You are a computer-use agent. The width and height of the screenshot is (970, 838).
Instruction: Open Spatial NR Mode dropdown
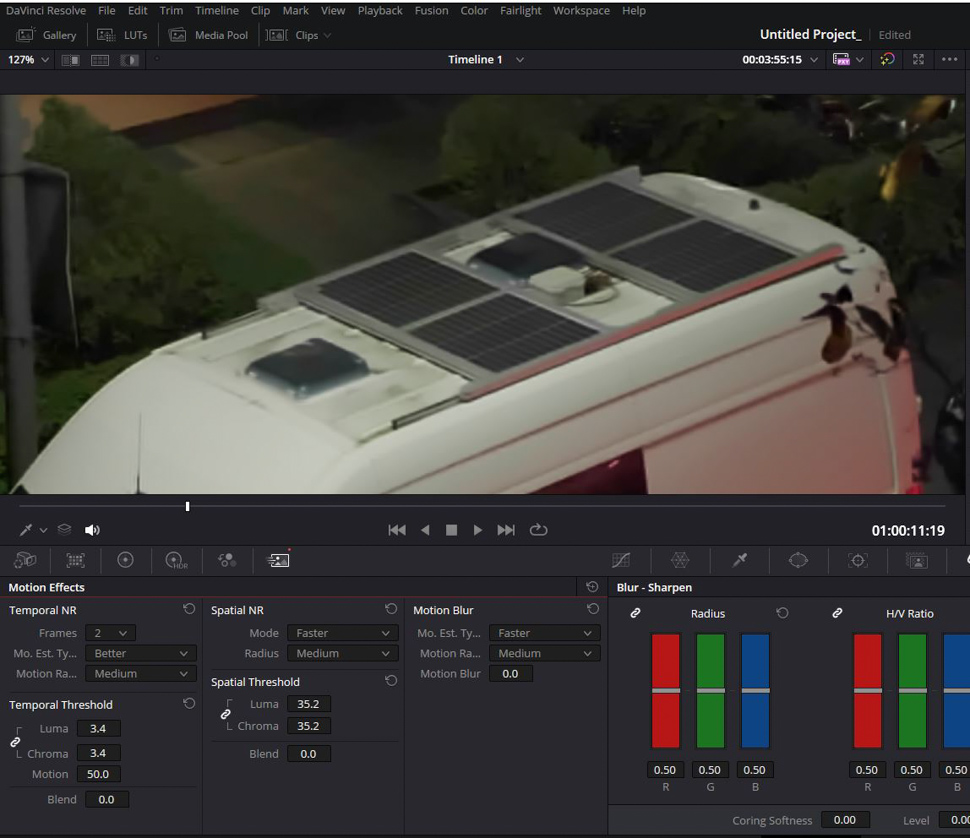tap(342, 633)
